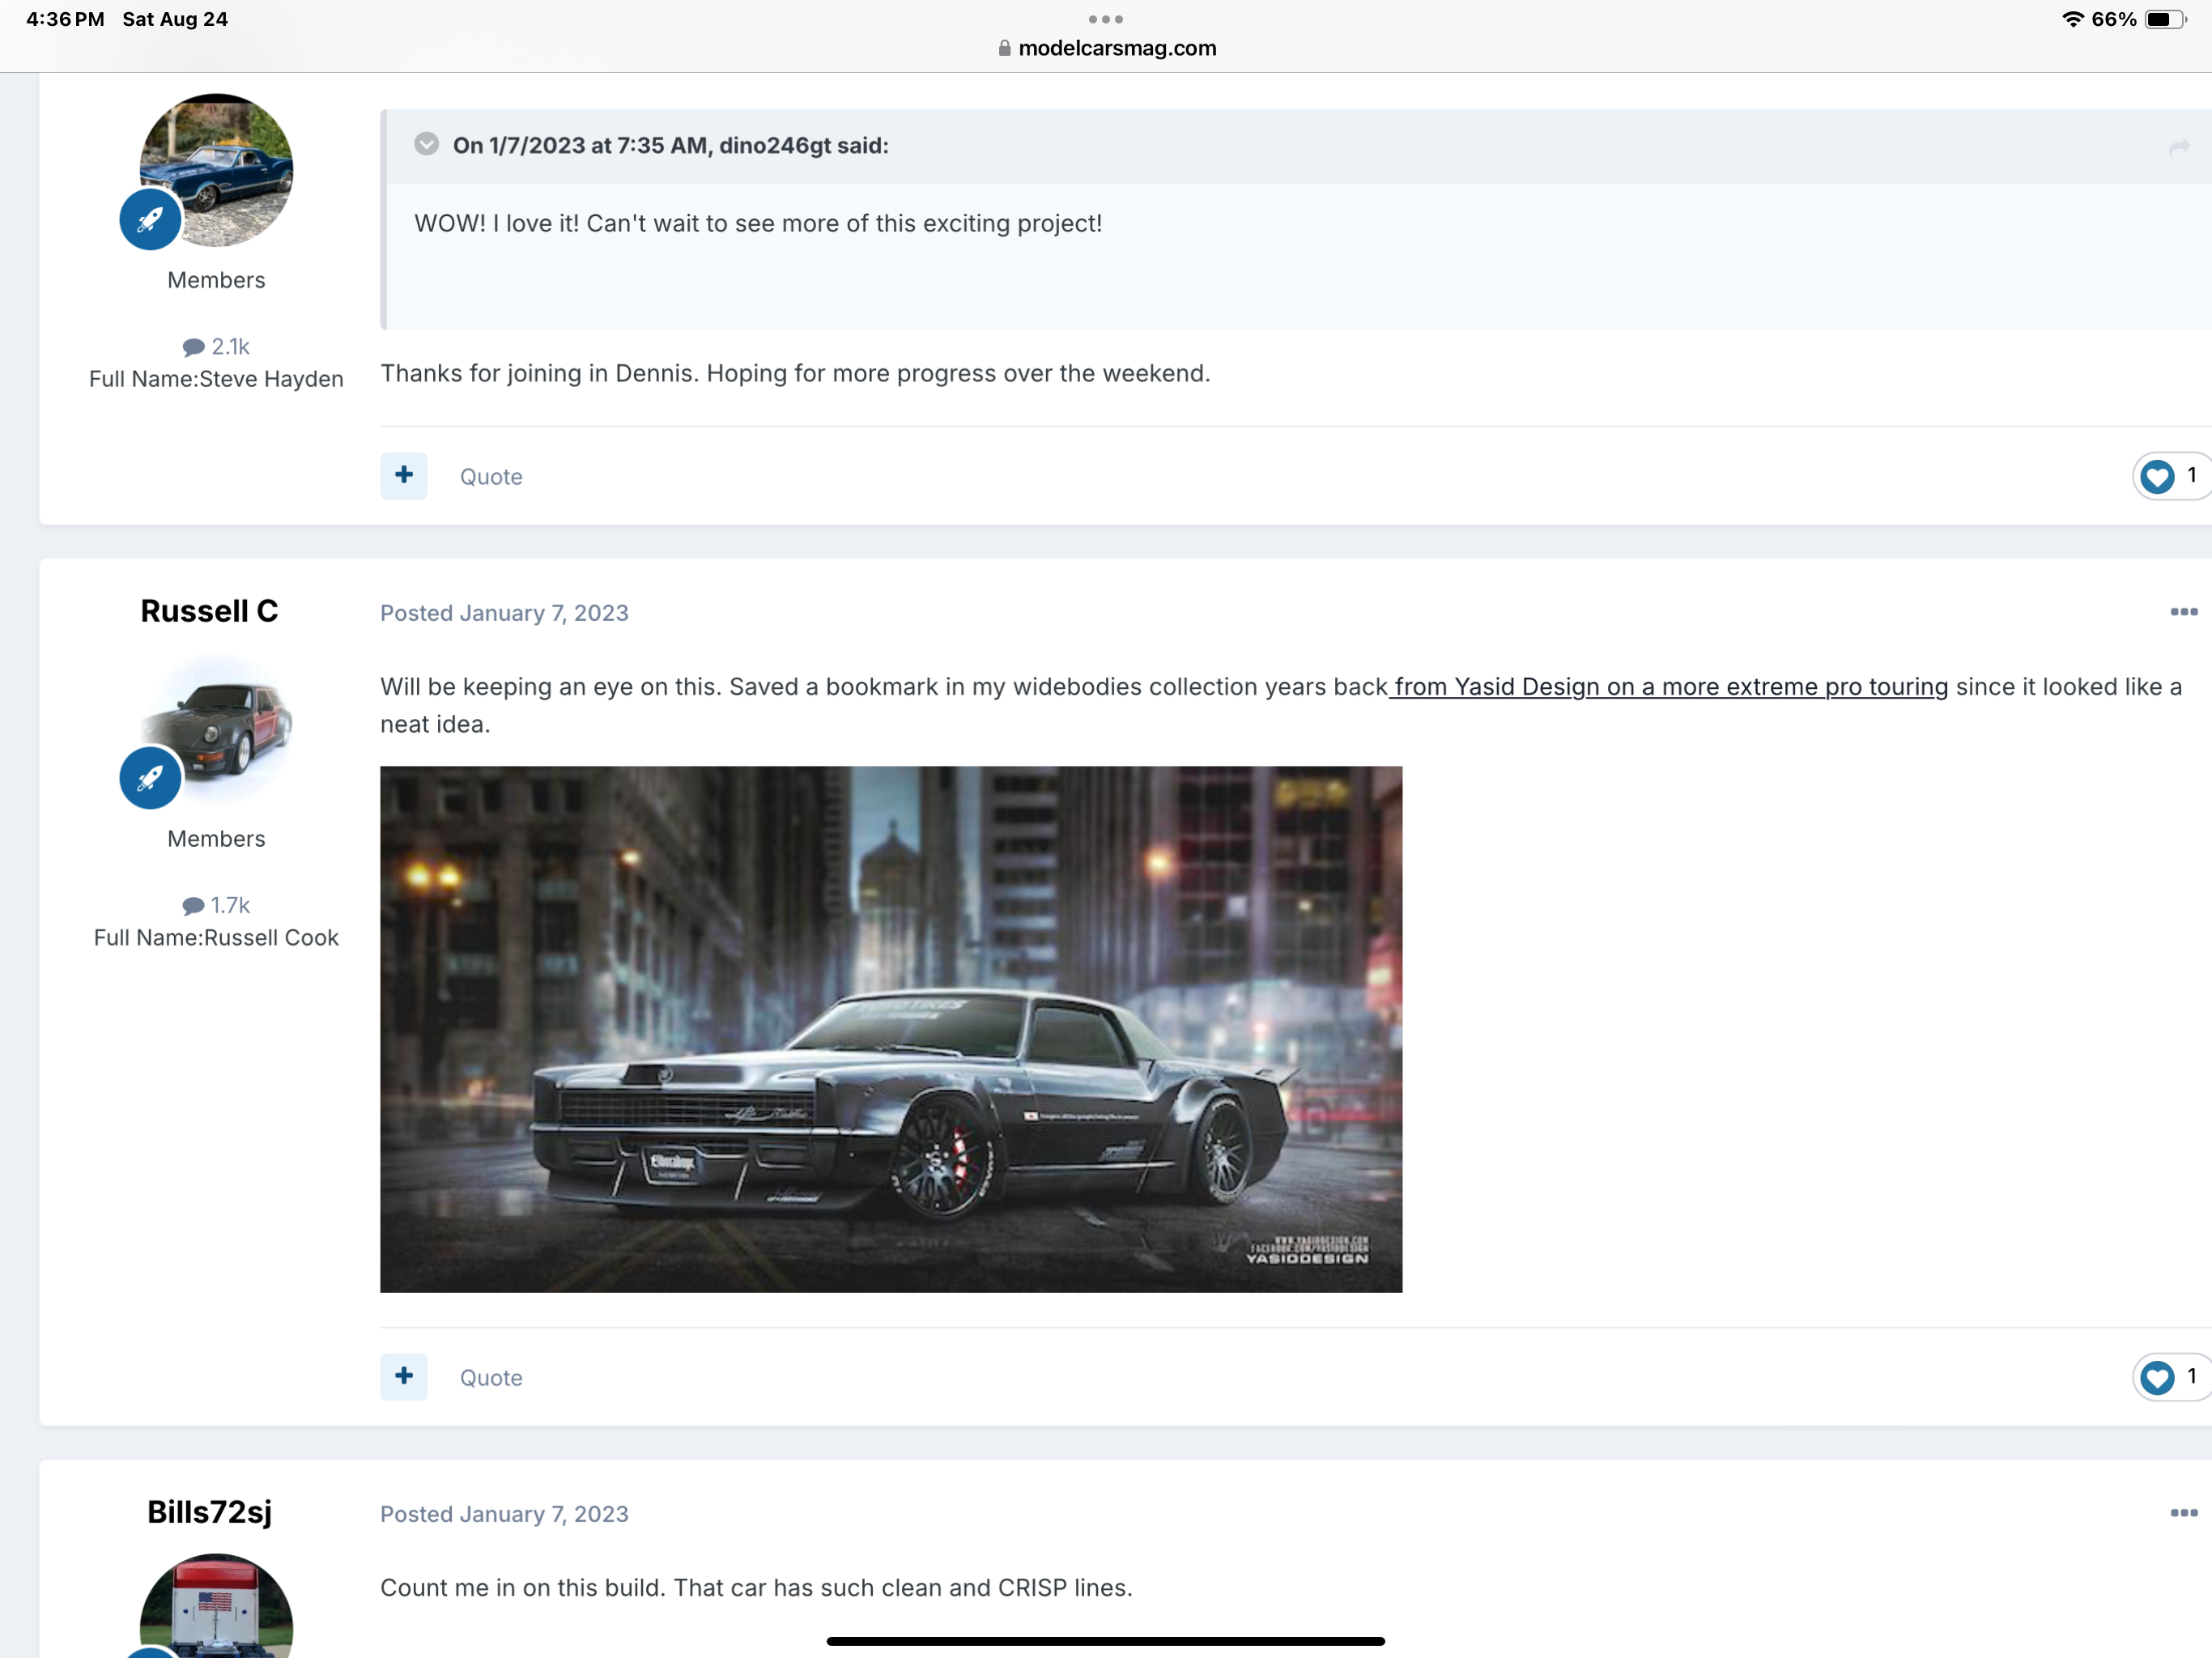
Task: Open Russell C profile name
Action: tap(209, 611)
